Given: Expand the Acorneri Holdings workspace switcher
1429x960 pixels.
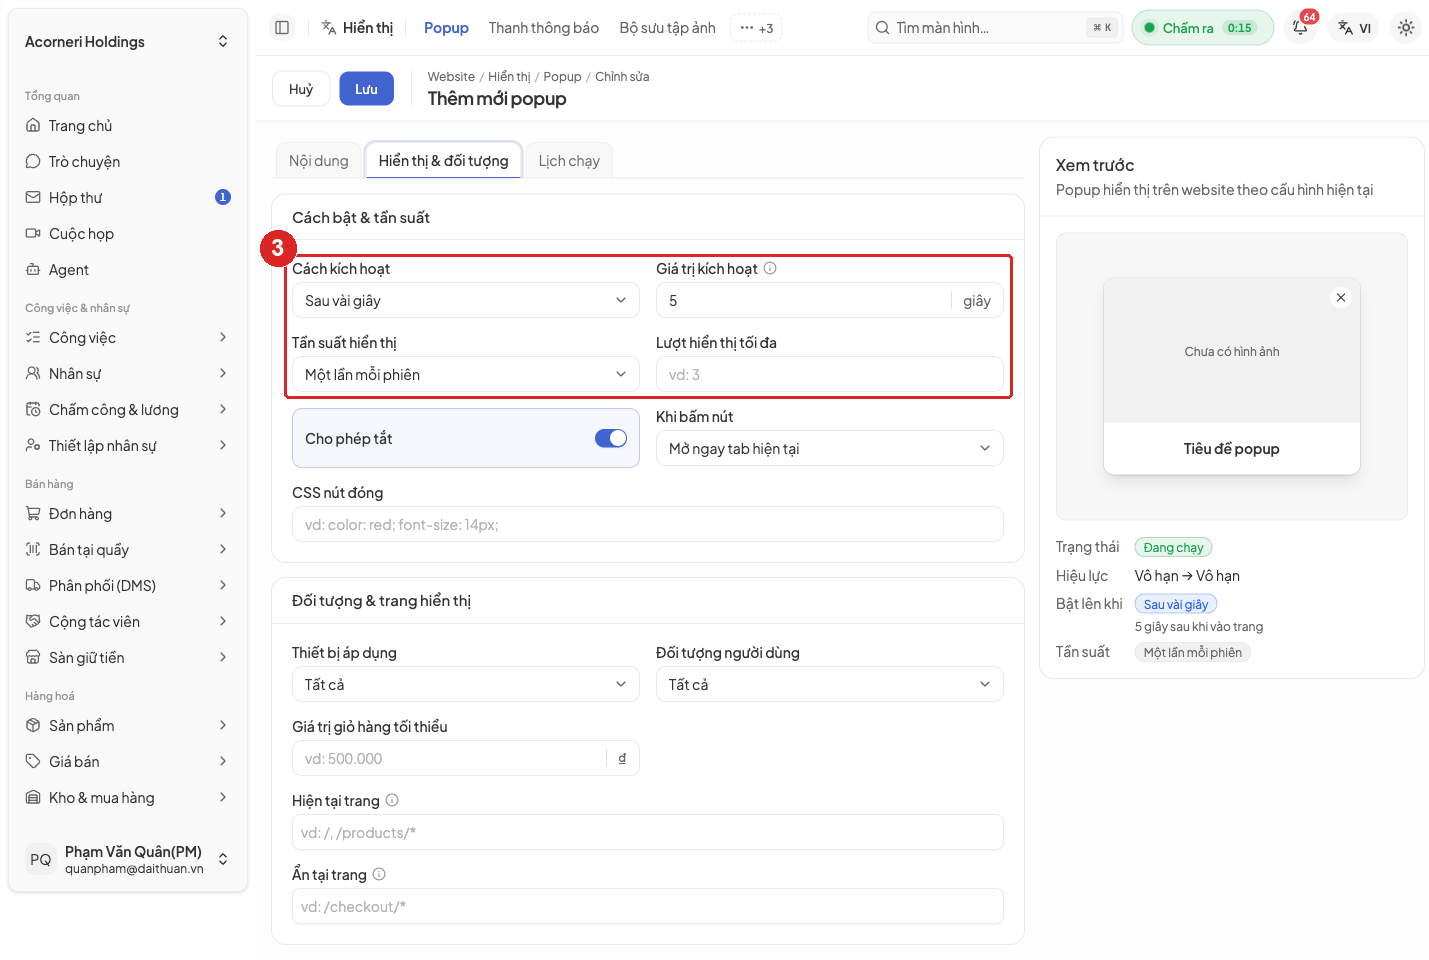Looking at the screenshot, I should point(128,42).
